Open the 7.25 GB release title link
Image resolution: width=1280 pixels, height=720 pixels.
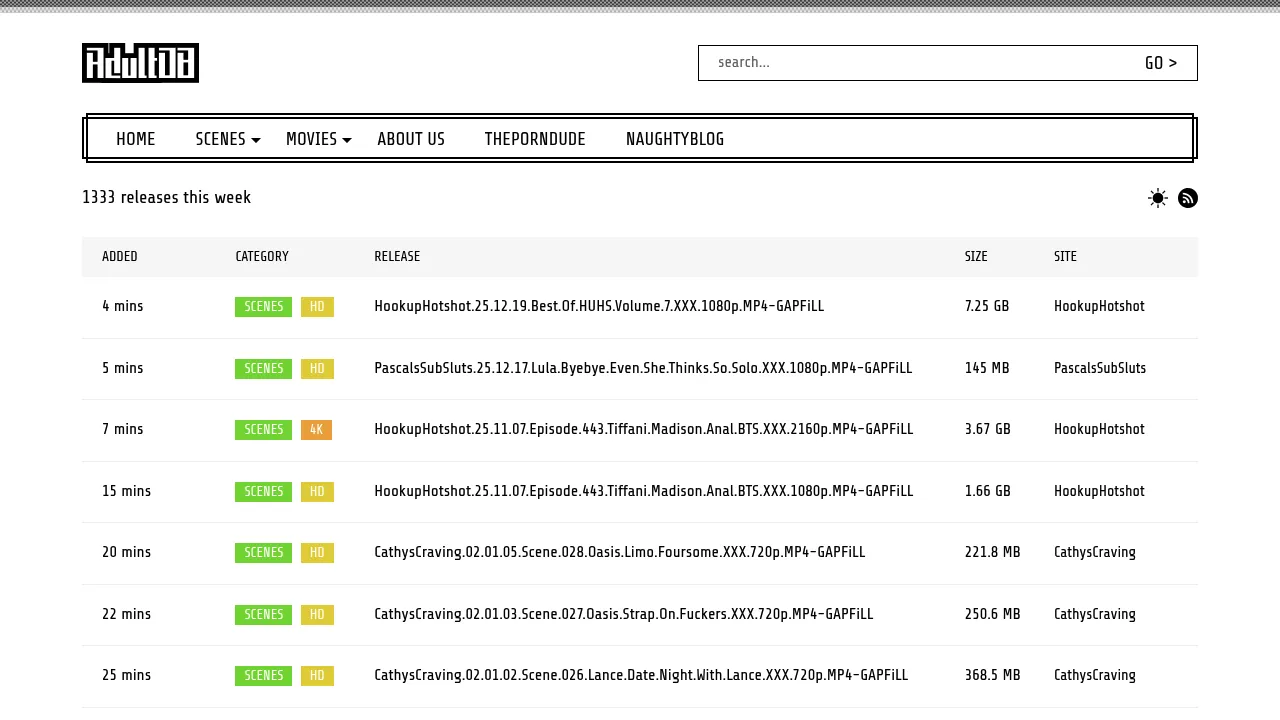point(599,307)
